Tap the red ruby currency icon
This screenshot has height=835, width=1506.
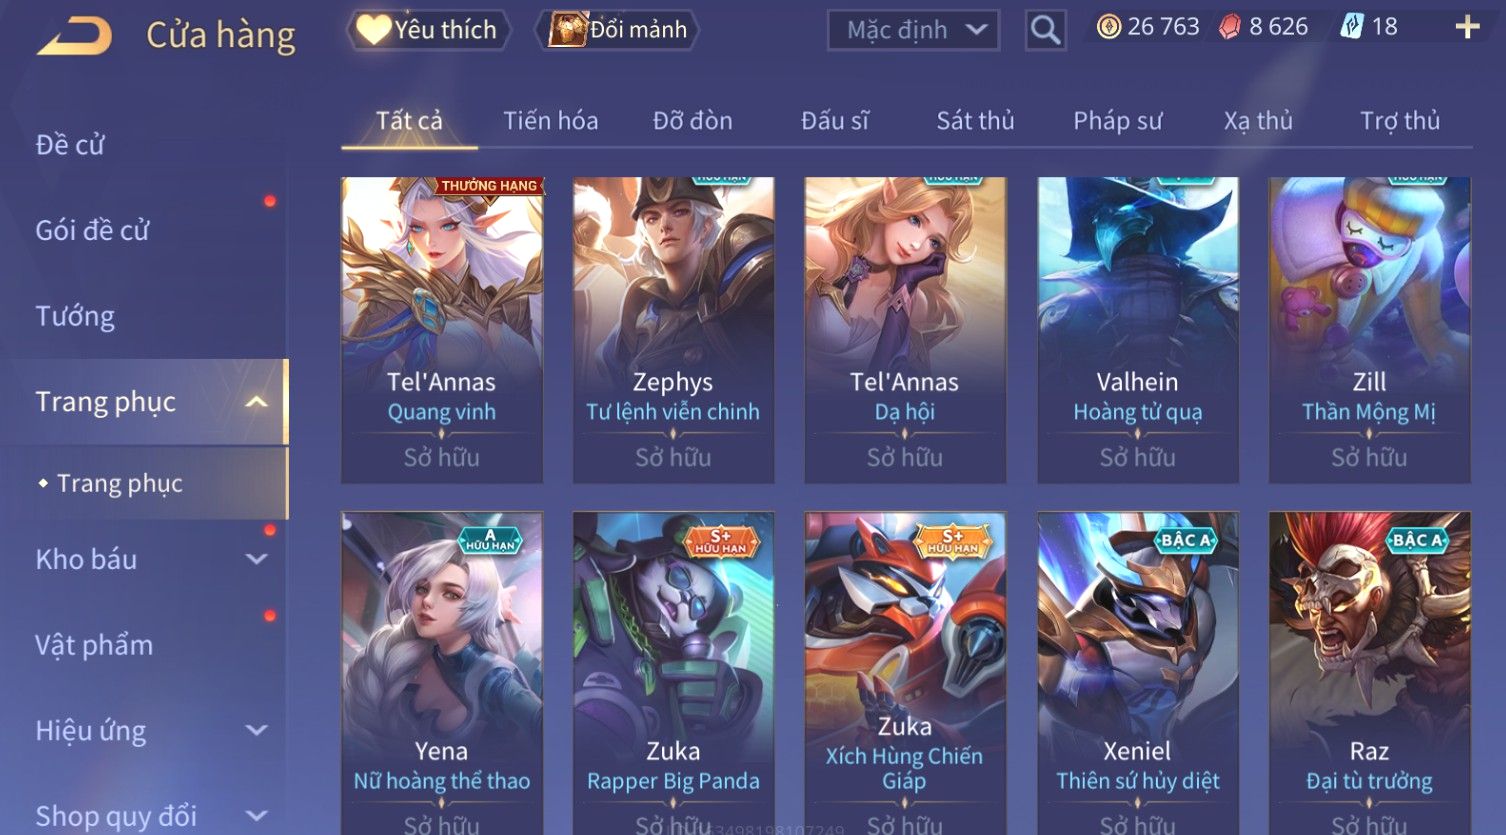coord(1230,27)
